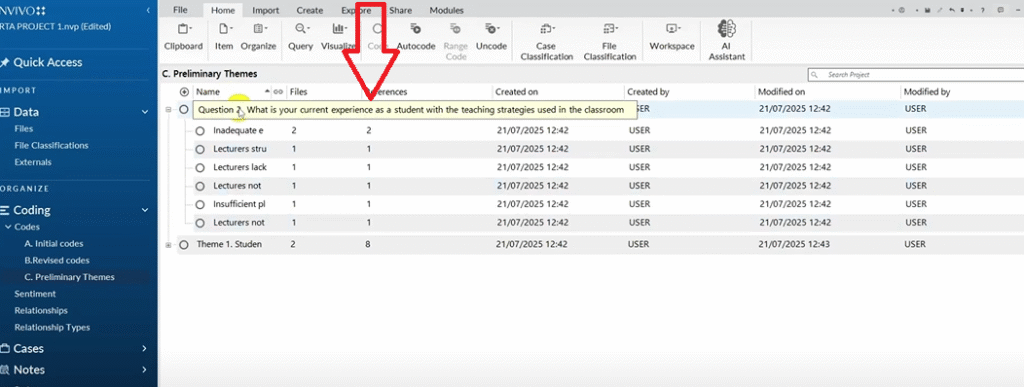Open the Item ribbon menu

point(224,37)
